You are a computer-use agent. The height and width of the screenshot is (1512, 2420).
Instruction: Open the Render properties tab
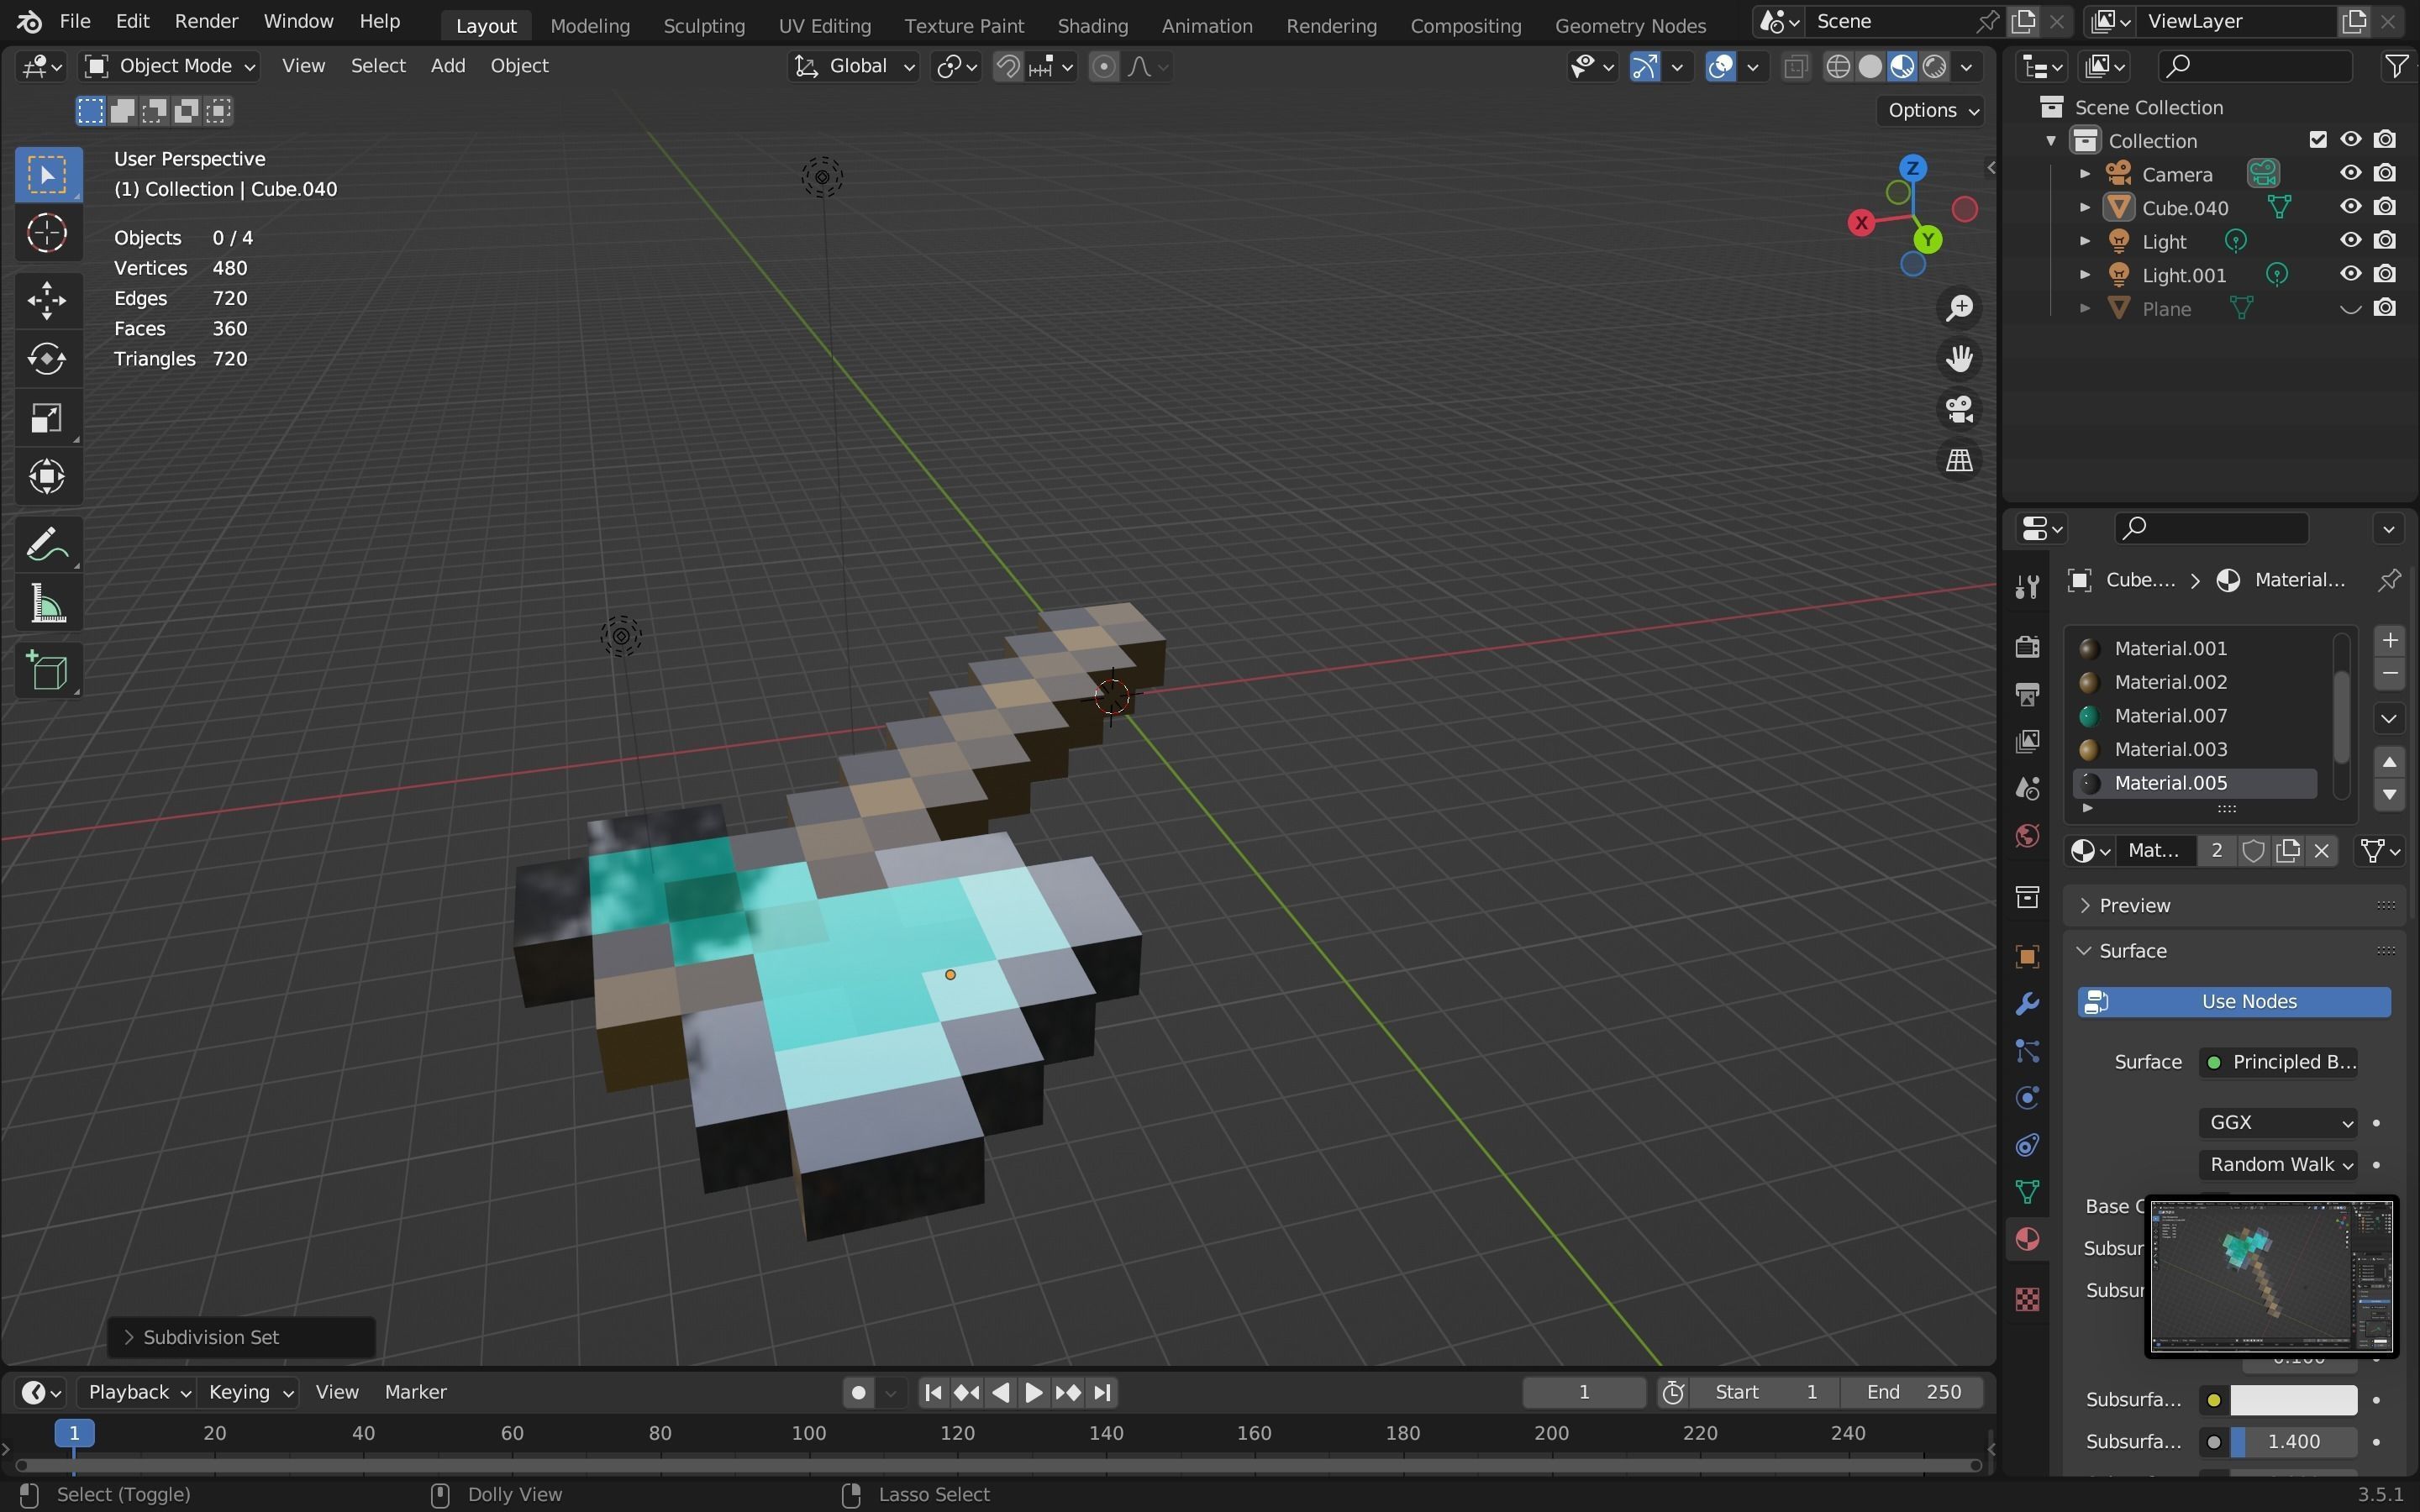(x=2027, y=647)
